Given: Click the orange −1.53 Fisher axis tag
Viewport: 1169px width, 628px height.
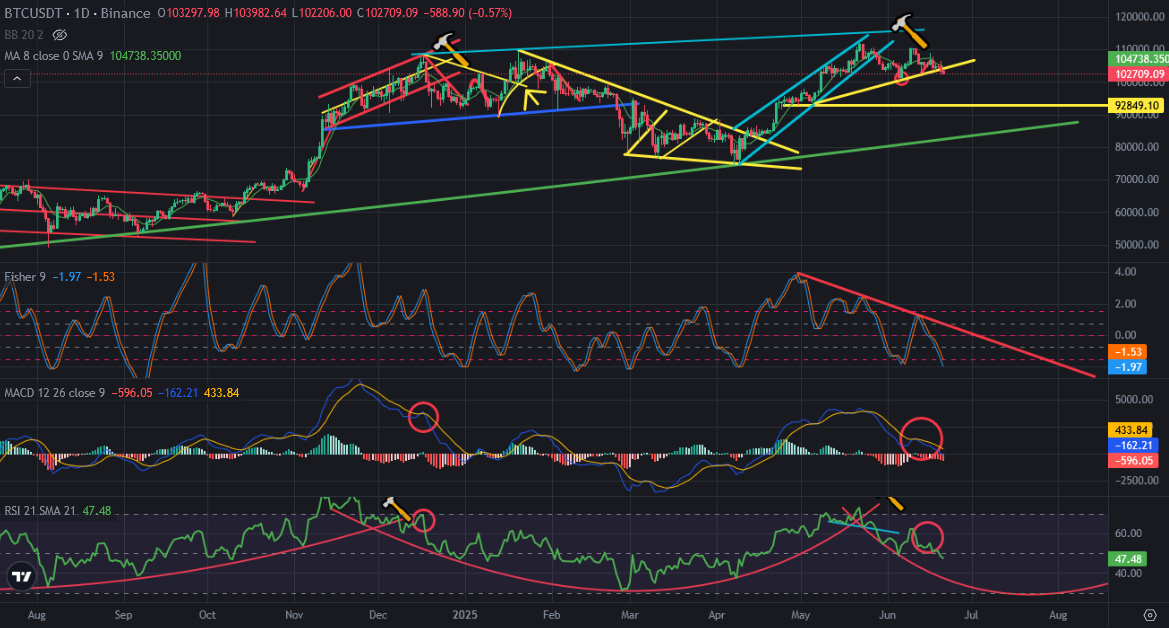Looking at the screenshot, I should (x=1128, y=352).
